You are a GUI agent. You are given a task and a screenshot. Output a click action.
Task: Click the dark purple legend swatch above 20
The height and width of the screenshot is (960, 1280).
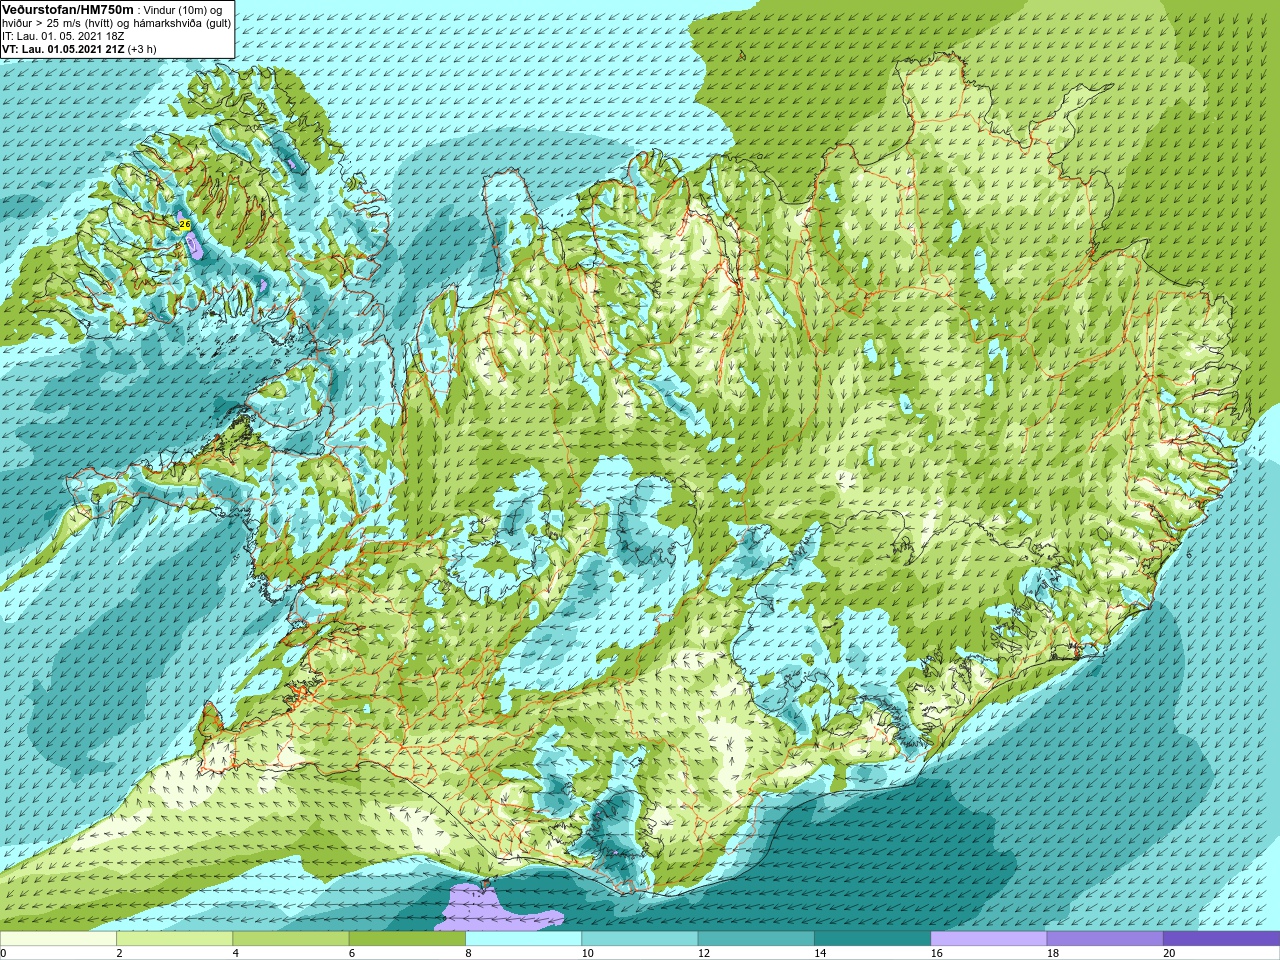click(x=1221, y=938)
